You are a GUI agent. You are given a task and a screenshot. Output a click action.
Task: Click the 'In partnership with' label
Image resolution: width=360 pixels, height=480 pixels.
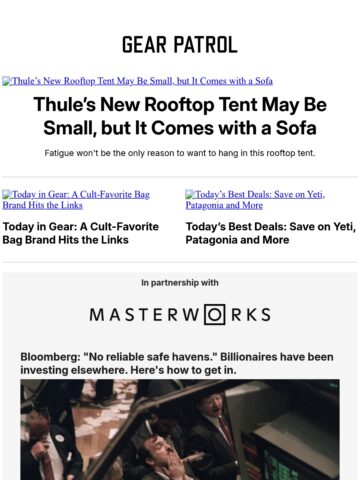tap(180, 283)
